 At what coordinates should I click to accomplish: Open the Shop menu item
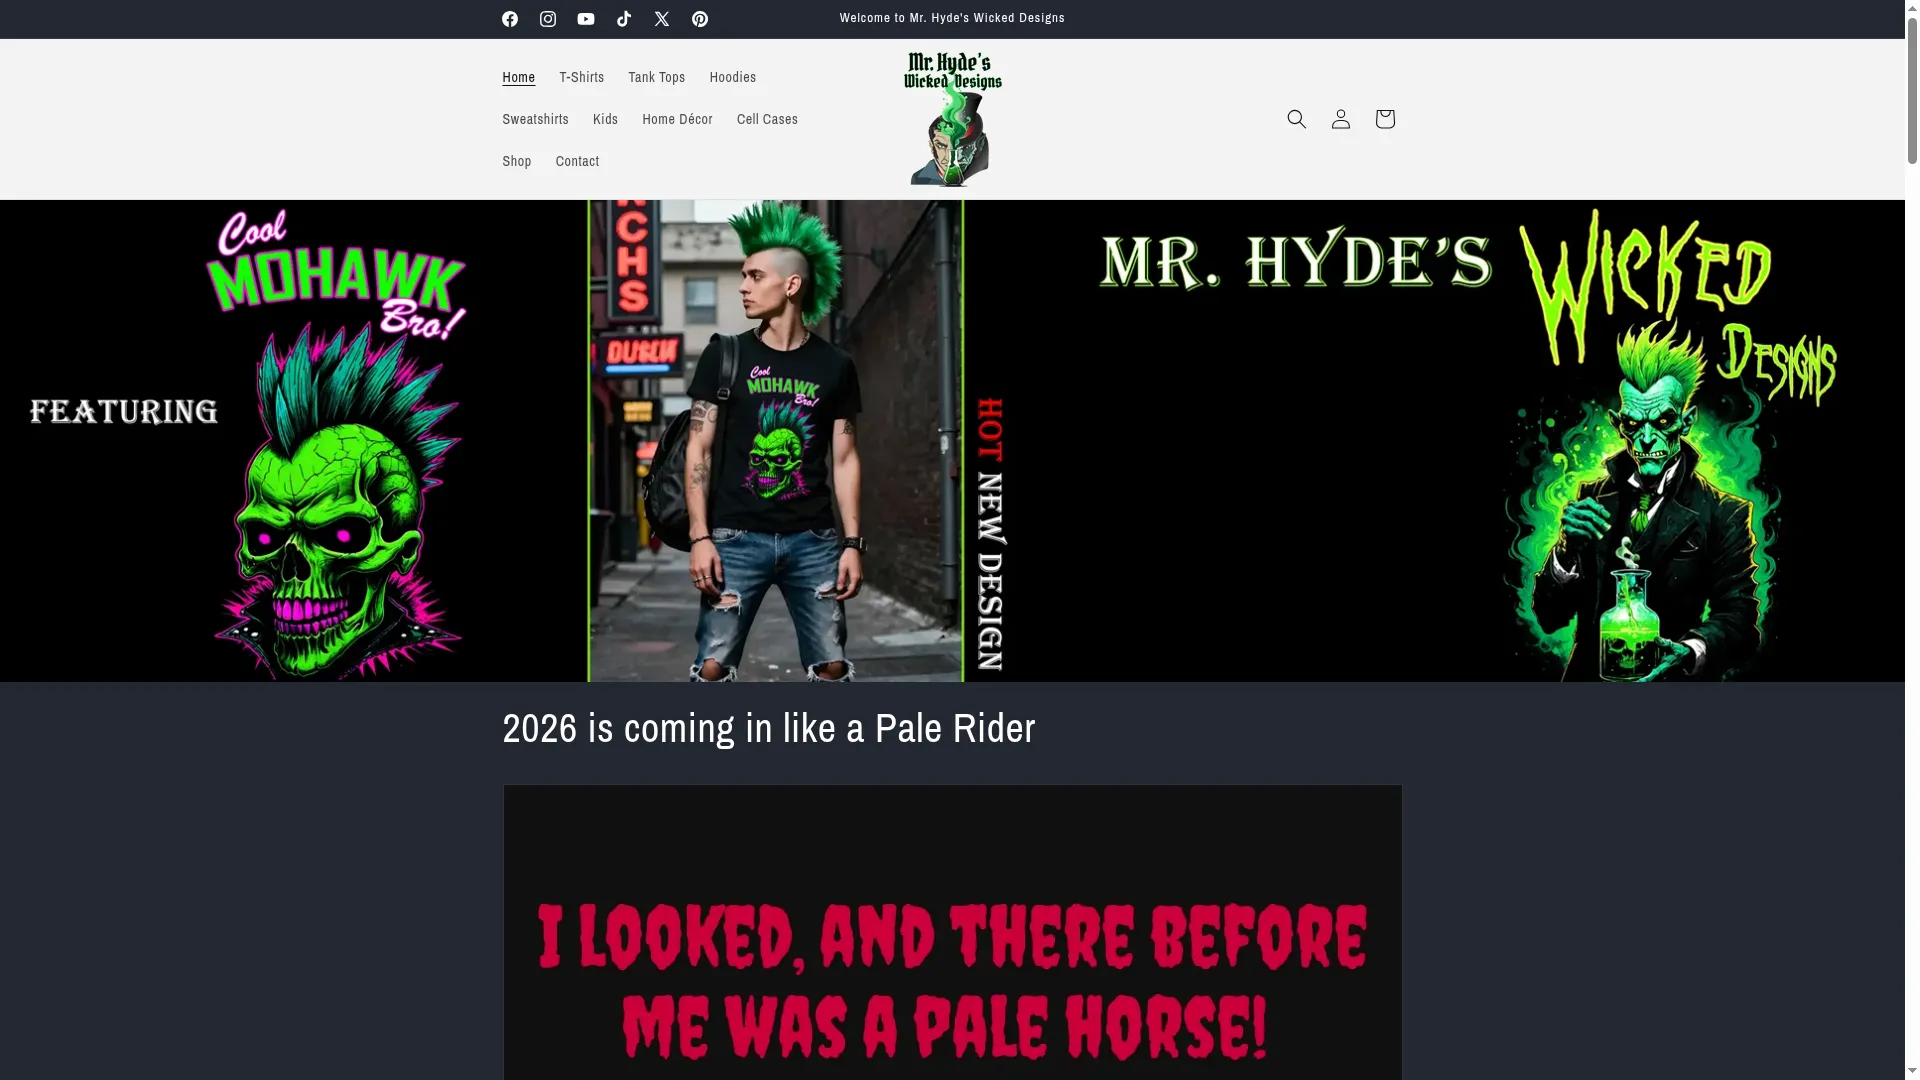pyautogui.click(x=516, y=161)
